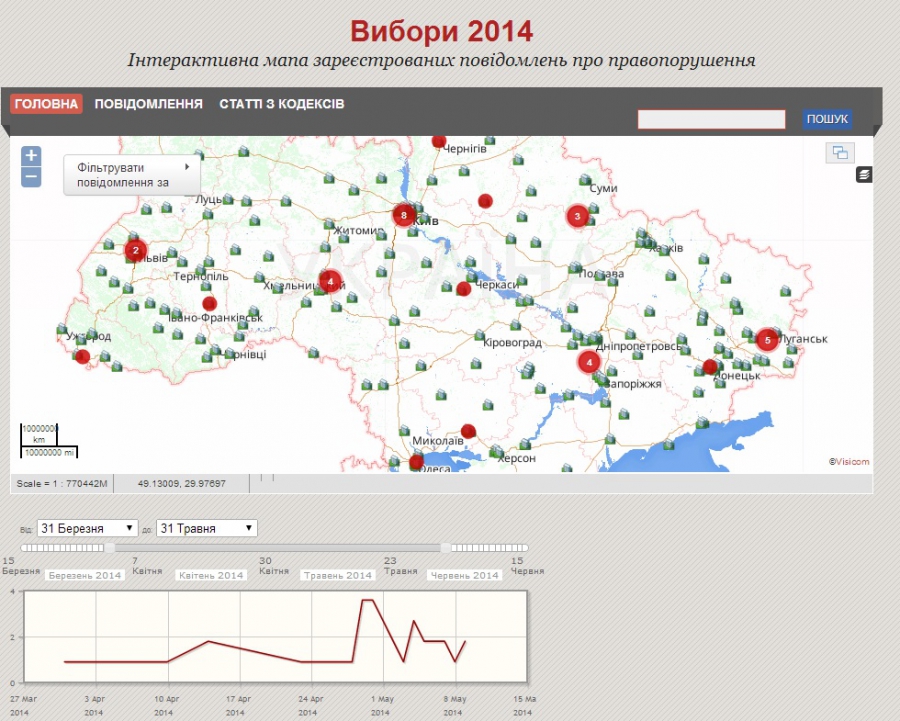Click the cluster of 5 near Луганськ

[767, 340]
